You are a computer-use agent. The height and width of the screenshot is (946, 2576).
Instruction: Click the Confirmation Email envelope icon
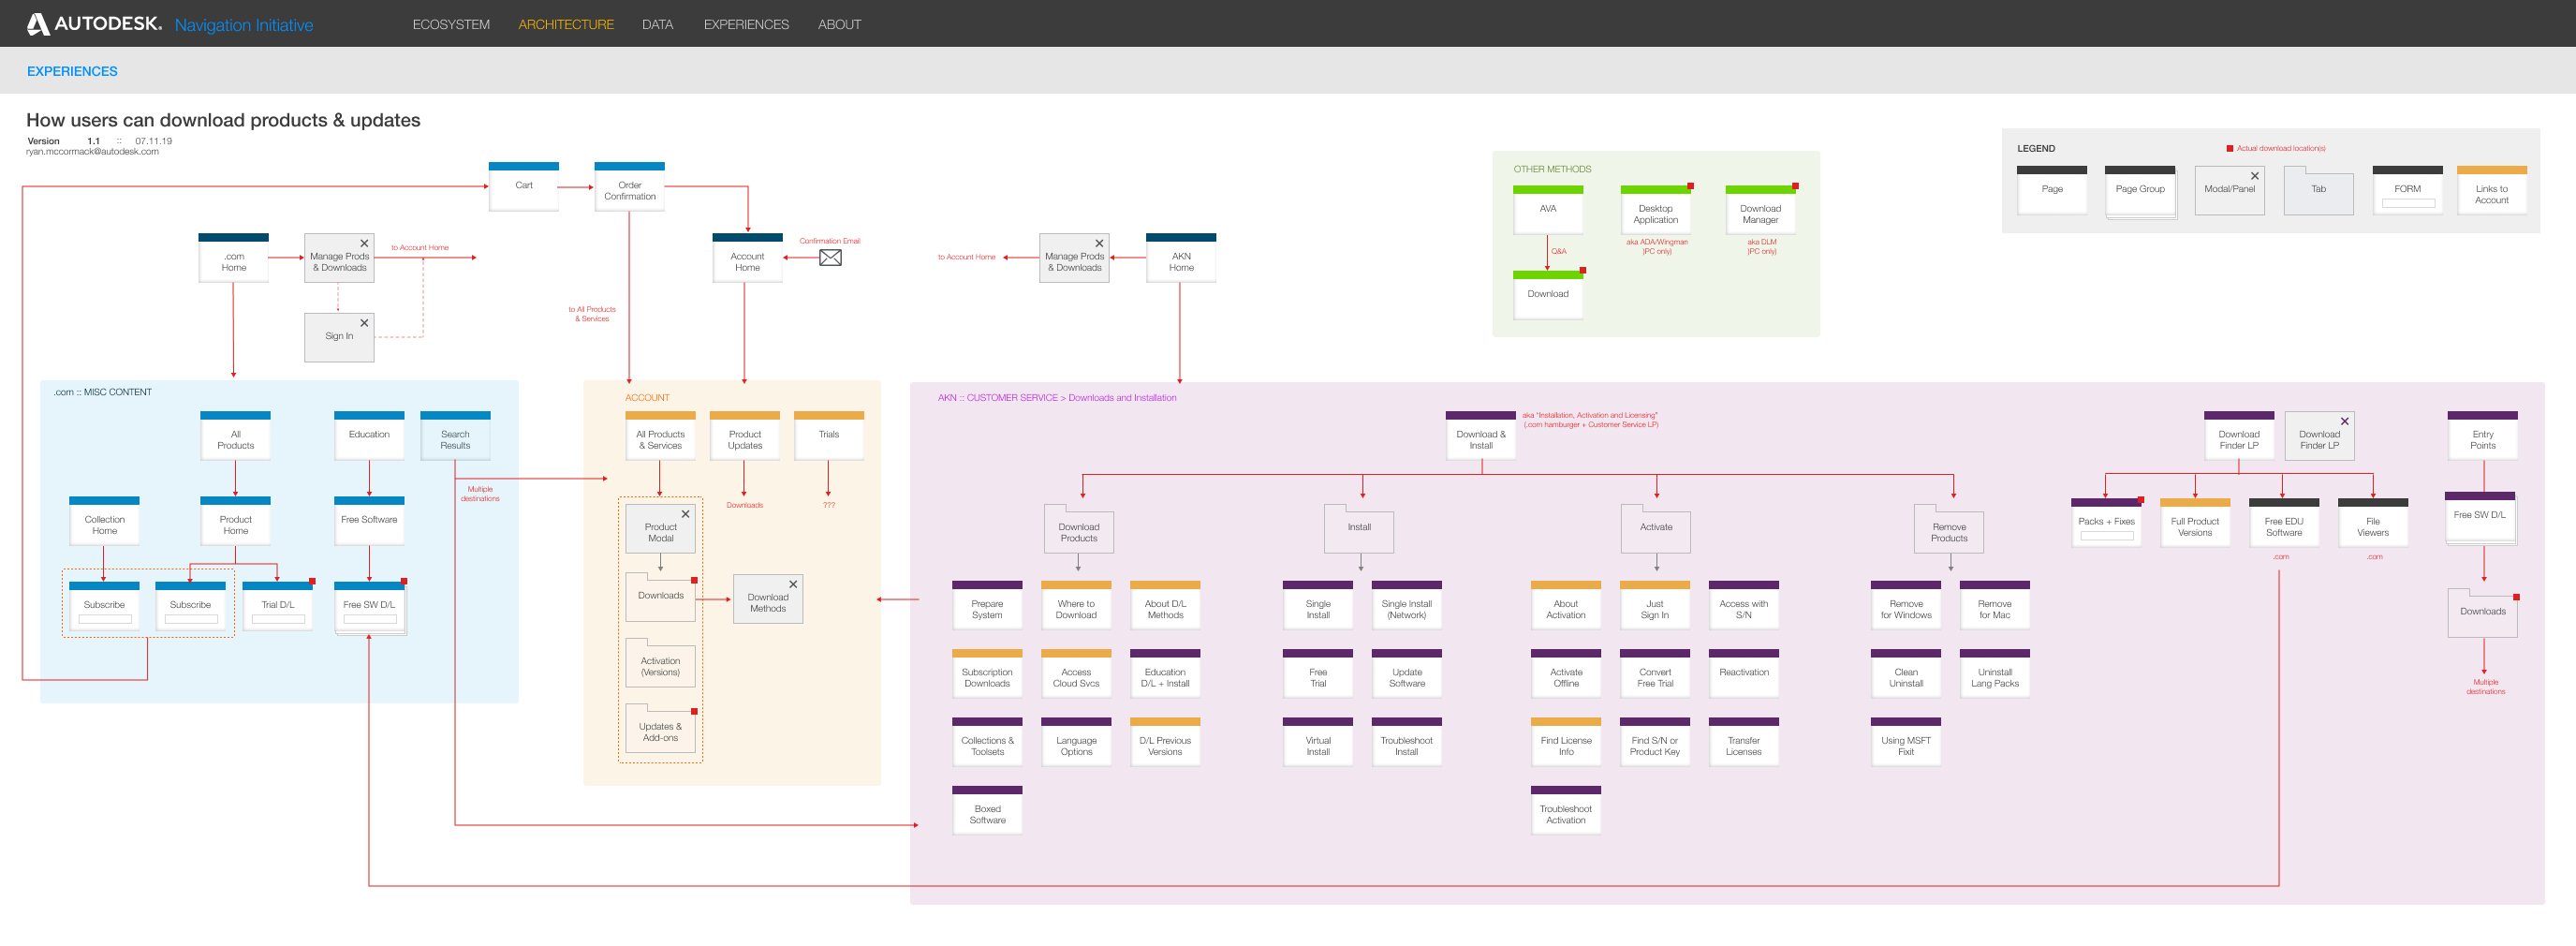(x=829, y=258)
